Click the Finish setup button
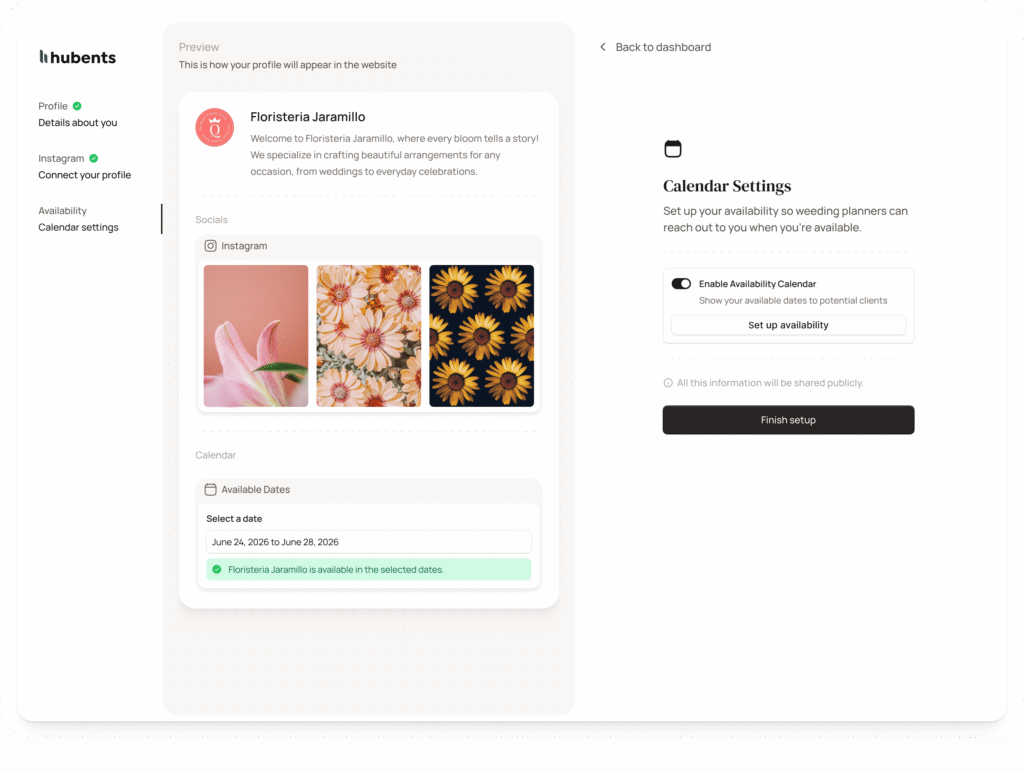 coord(788,420)
